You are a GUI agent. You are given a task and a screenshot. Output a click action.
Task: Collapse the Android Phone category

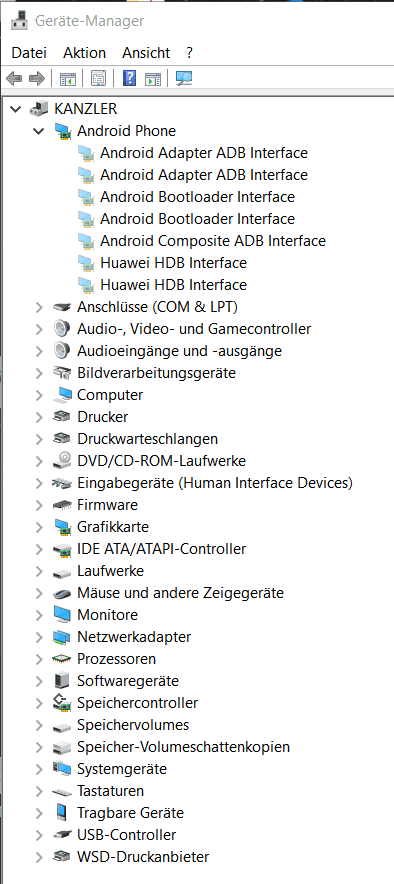point(38,131)
